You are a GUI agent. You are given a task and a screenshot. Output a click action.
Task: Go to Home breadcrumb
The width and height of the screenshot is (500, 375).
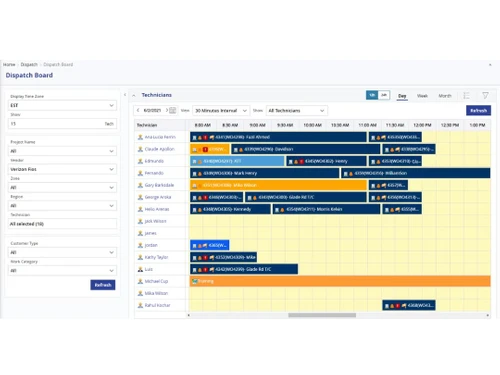(x=9, y=64)
